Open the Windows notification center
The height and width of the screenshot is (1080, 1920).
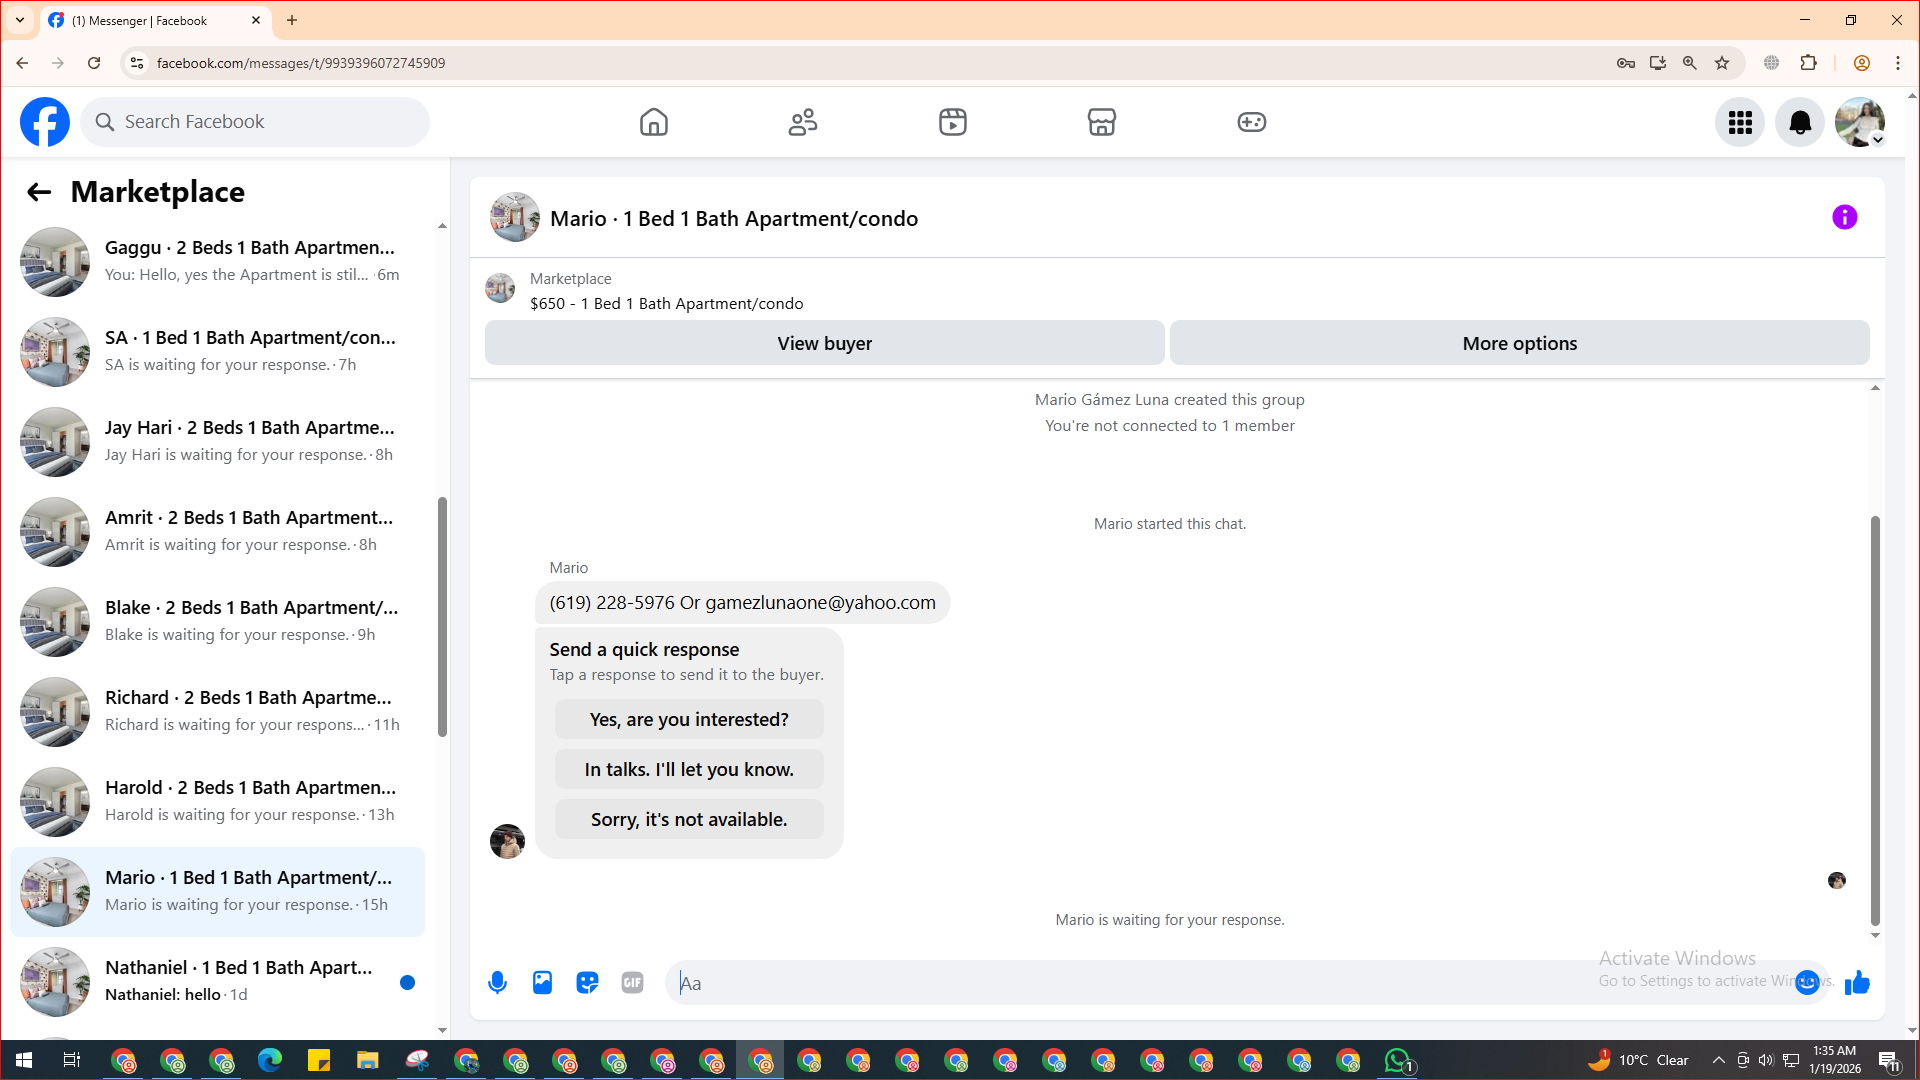click(x=1889, y=1060)
